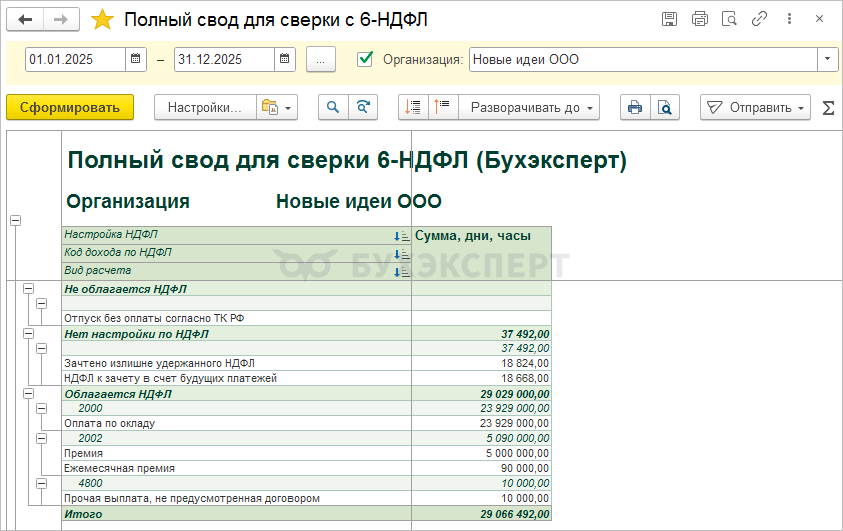
Task: Add report to favorites with star icon
Action: 102,19
